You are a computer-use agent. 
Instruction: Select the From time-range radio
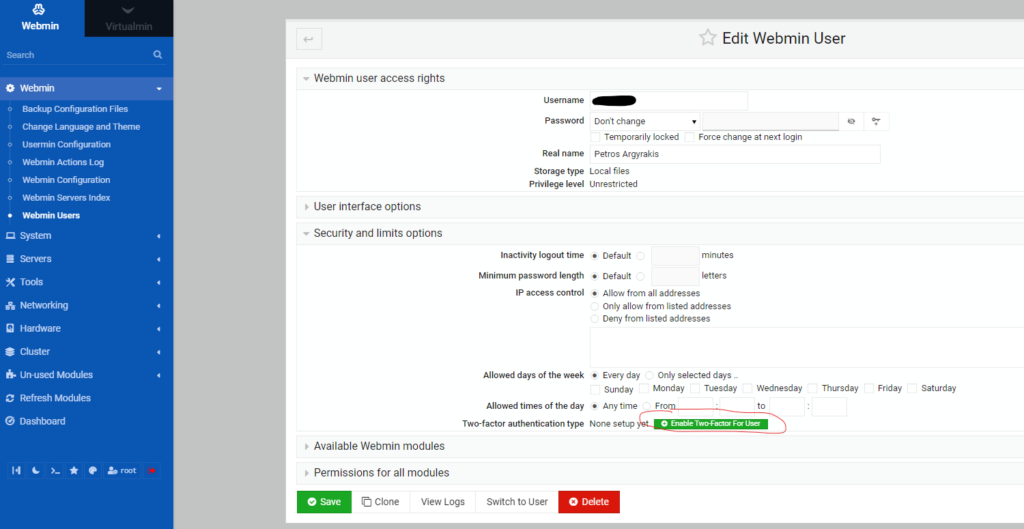tap(647, 406)
